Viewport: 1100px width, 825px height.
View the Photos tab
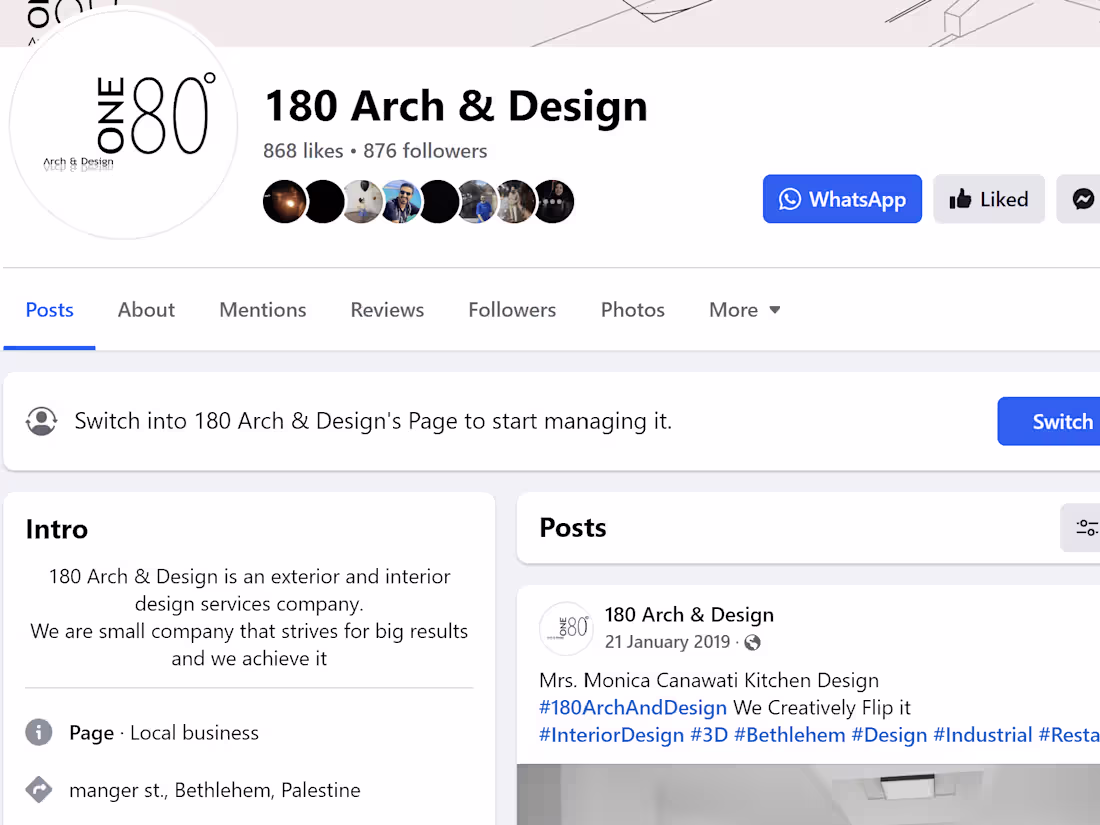coord(633,309)
